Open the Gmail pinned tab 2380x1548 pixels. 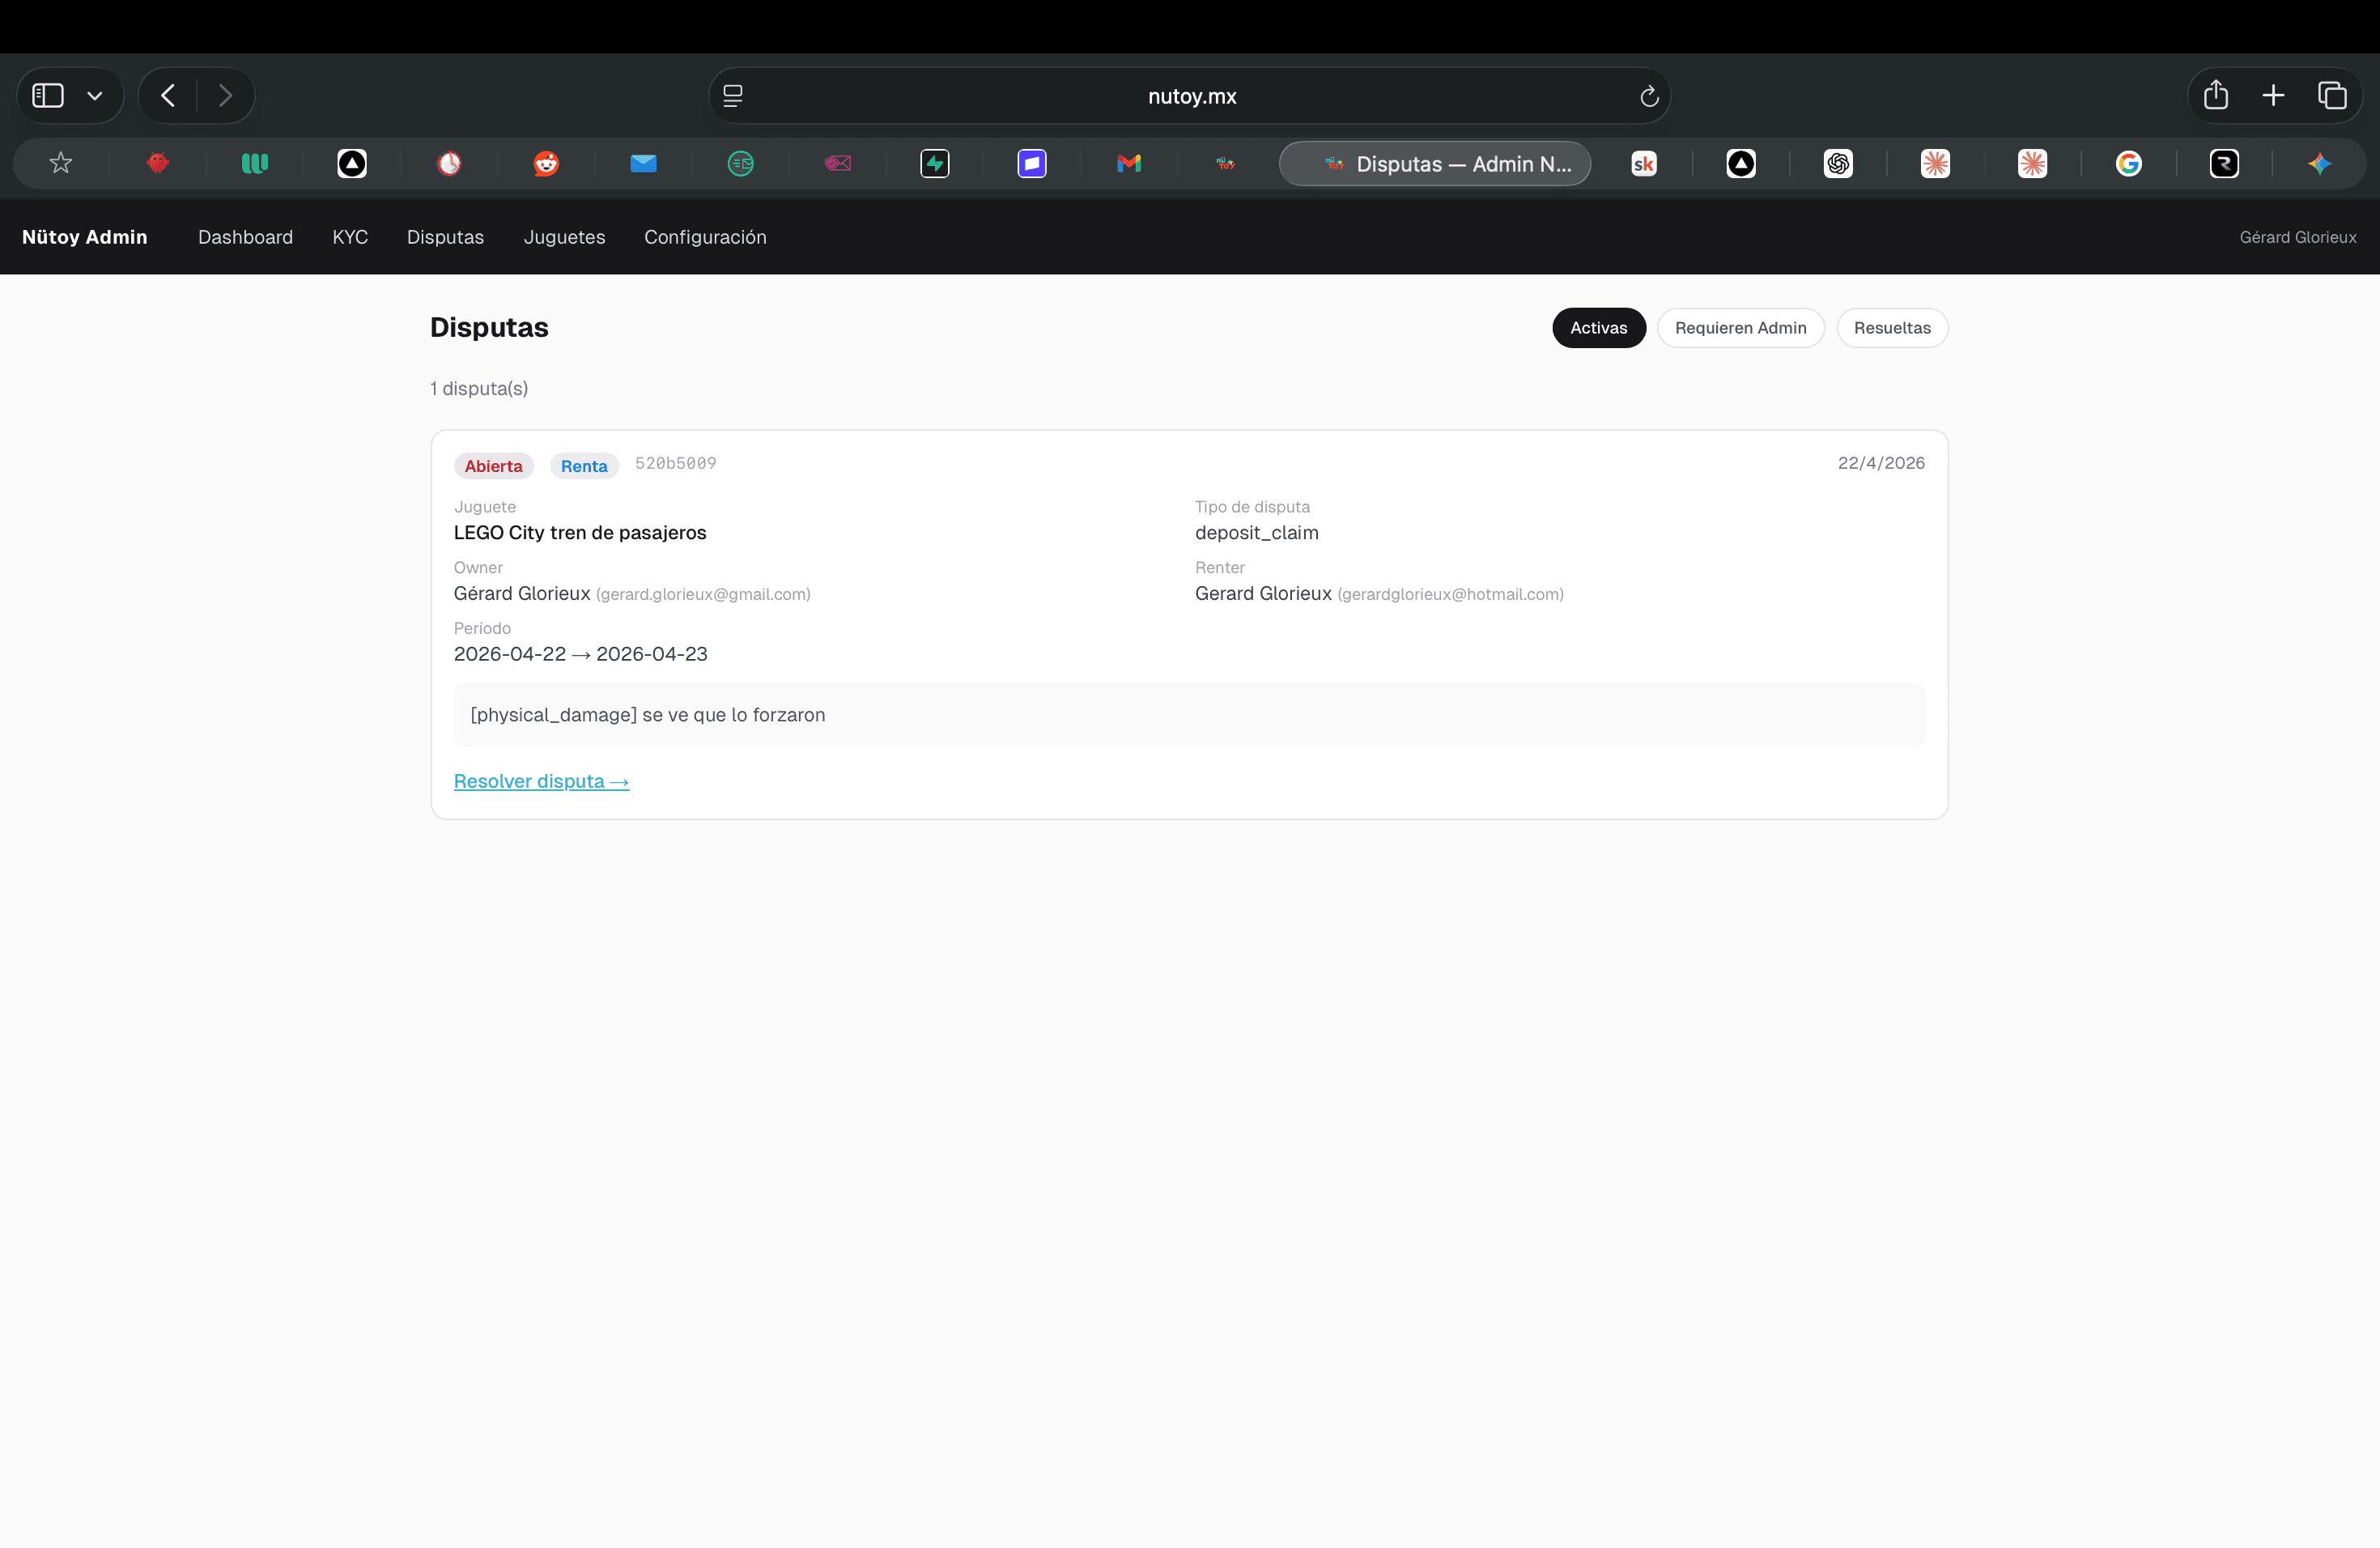(1129, 163)
